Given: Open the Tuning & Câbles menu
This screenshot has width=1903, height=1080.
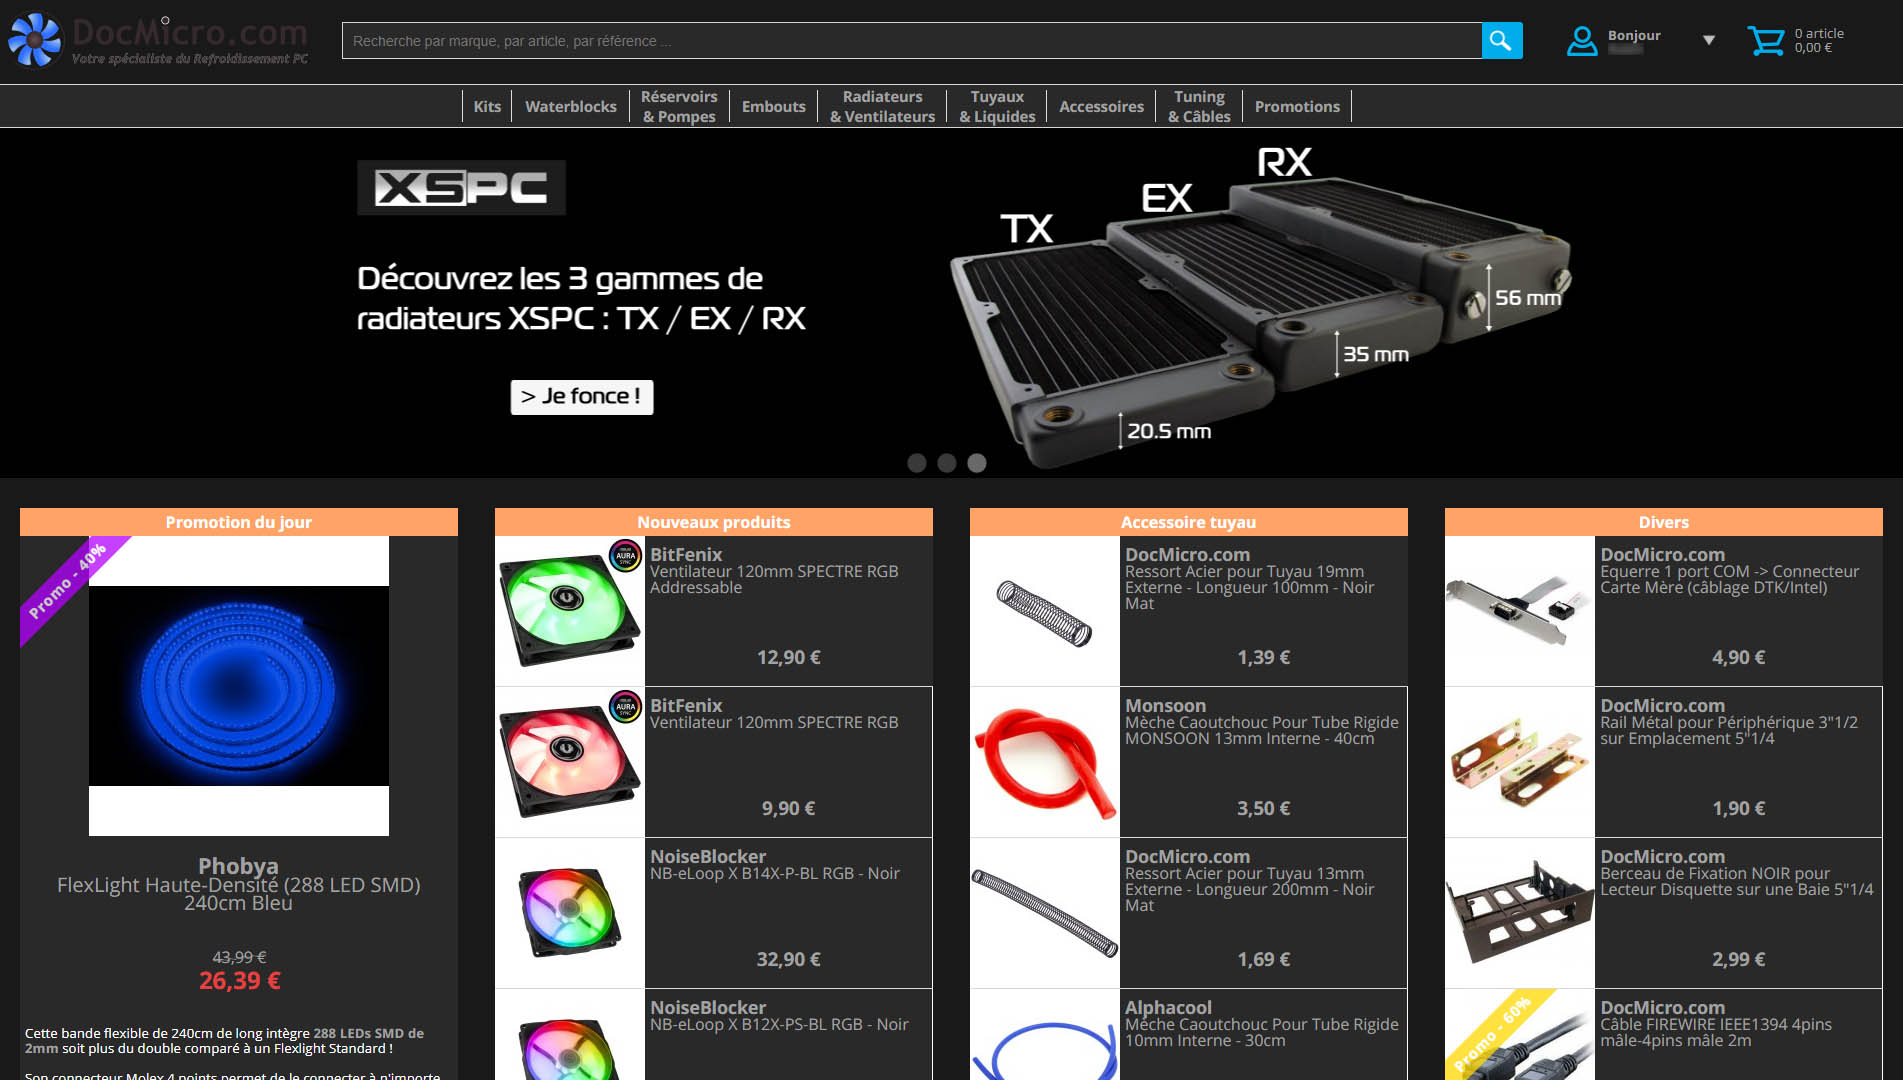Looking at the screenshot, I should pyautogui.click(x=1199, y=107).
